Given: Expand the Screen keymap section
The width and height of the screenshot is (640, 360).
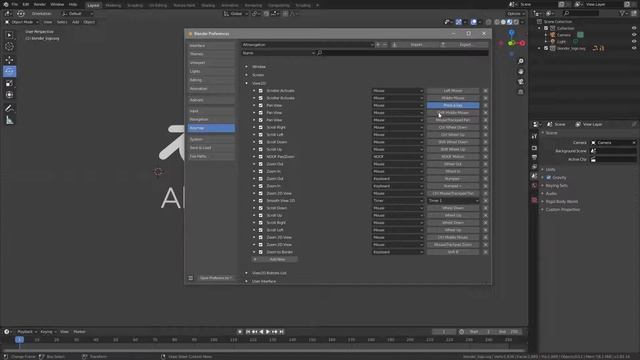Looking at the screenshot, I should 246,75.
